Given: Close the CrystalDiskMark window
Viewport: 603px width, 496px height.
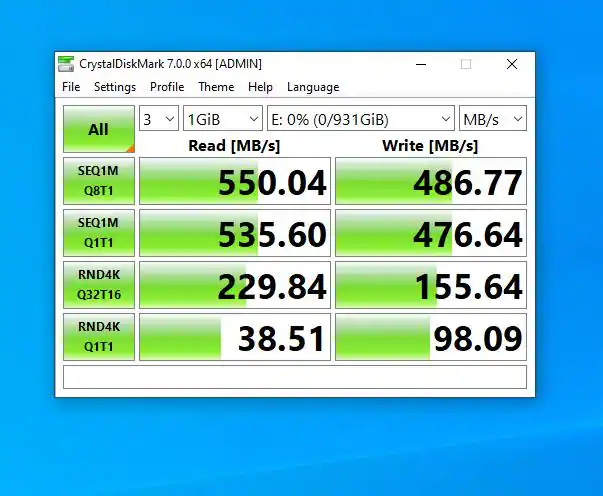Looking at the screenshot, I should [512, 64].
